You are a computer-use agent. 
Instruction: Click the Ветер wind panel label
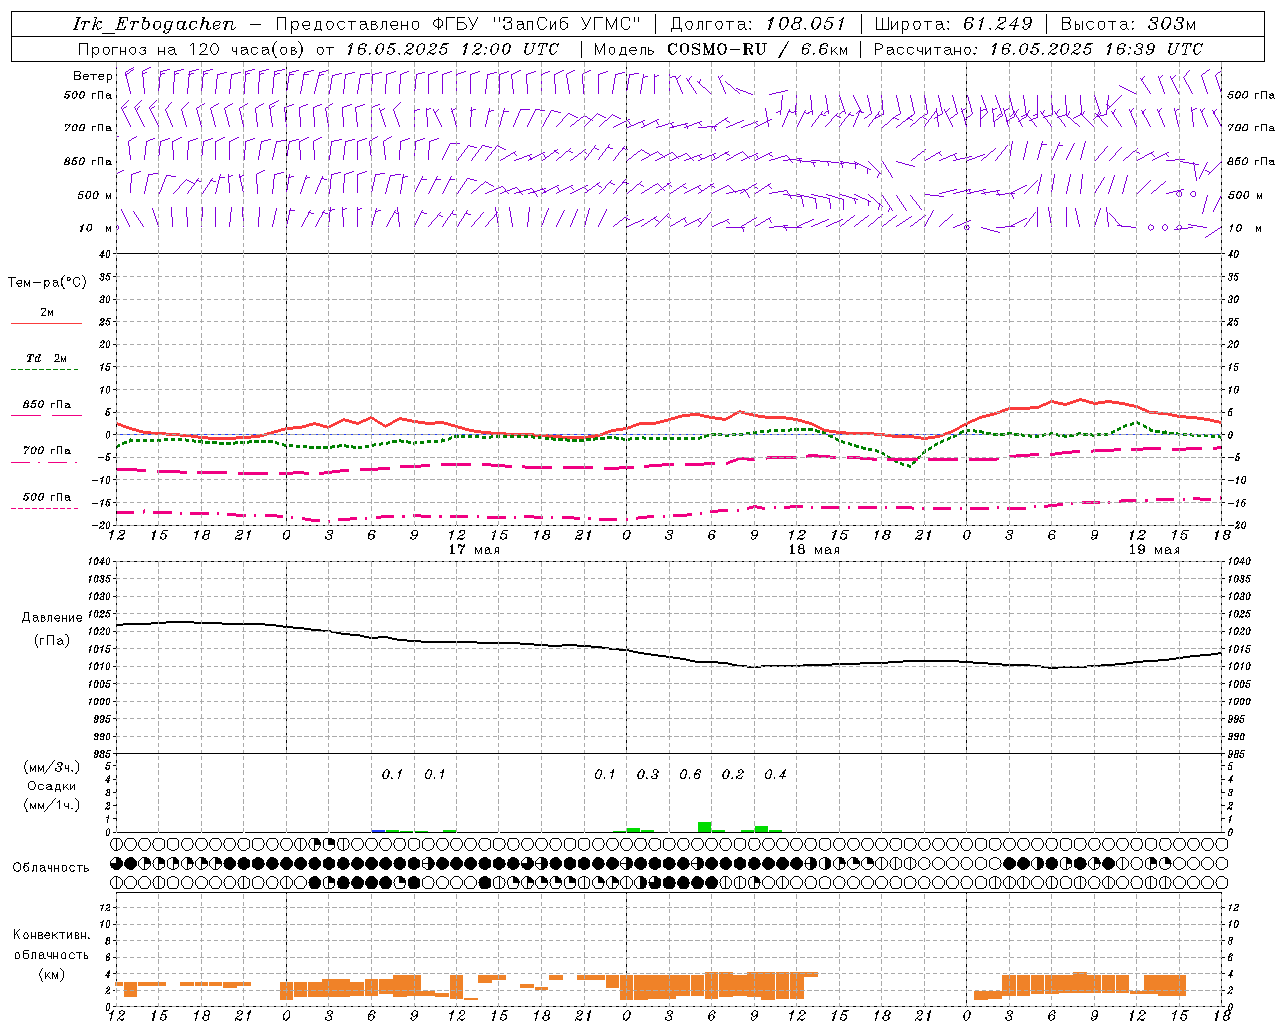click(92, 76)
